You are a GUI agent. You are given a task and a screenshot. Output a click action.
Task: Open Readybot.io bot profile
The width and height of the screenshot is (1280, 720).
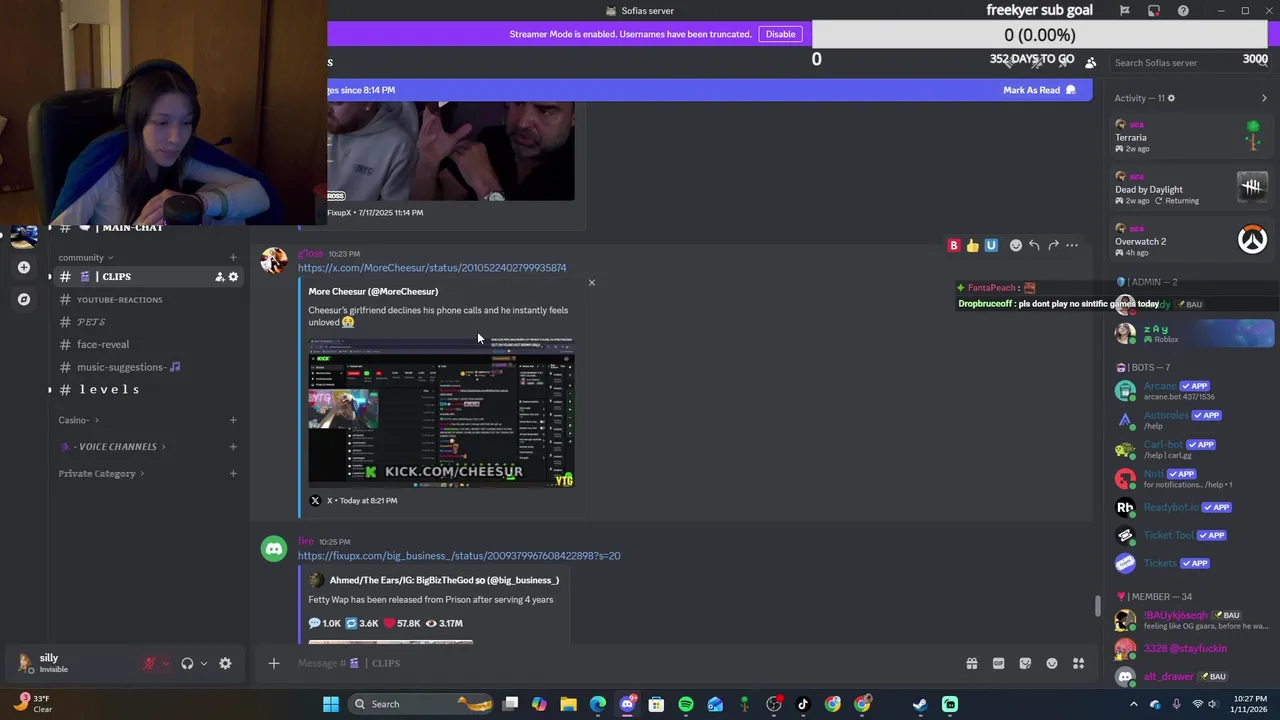[1192, 507]
